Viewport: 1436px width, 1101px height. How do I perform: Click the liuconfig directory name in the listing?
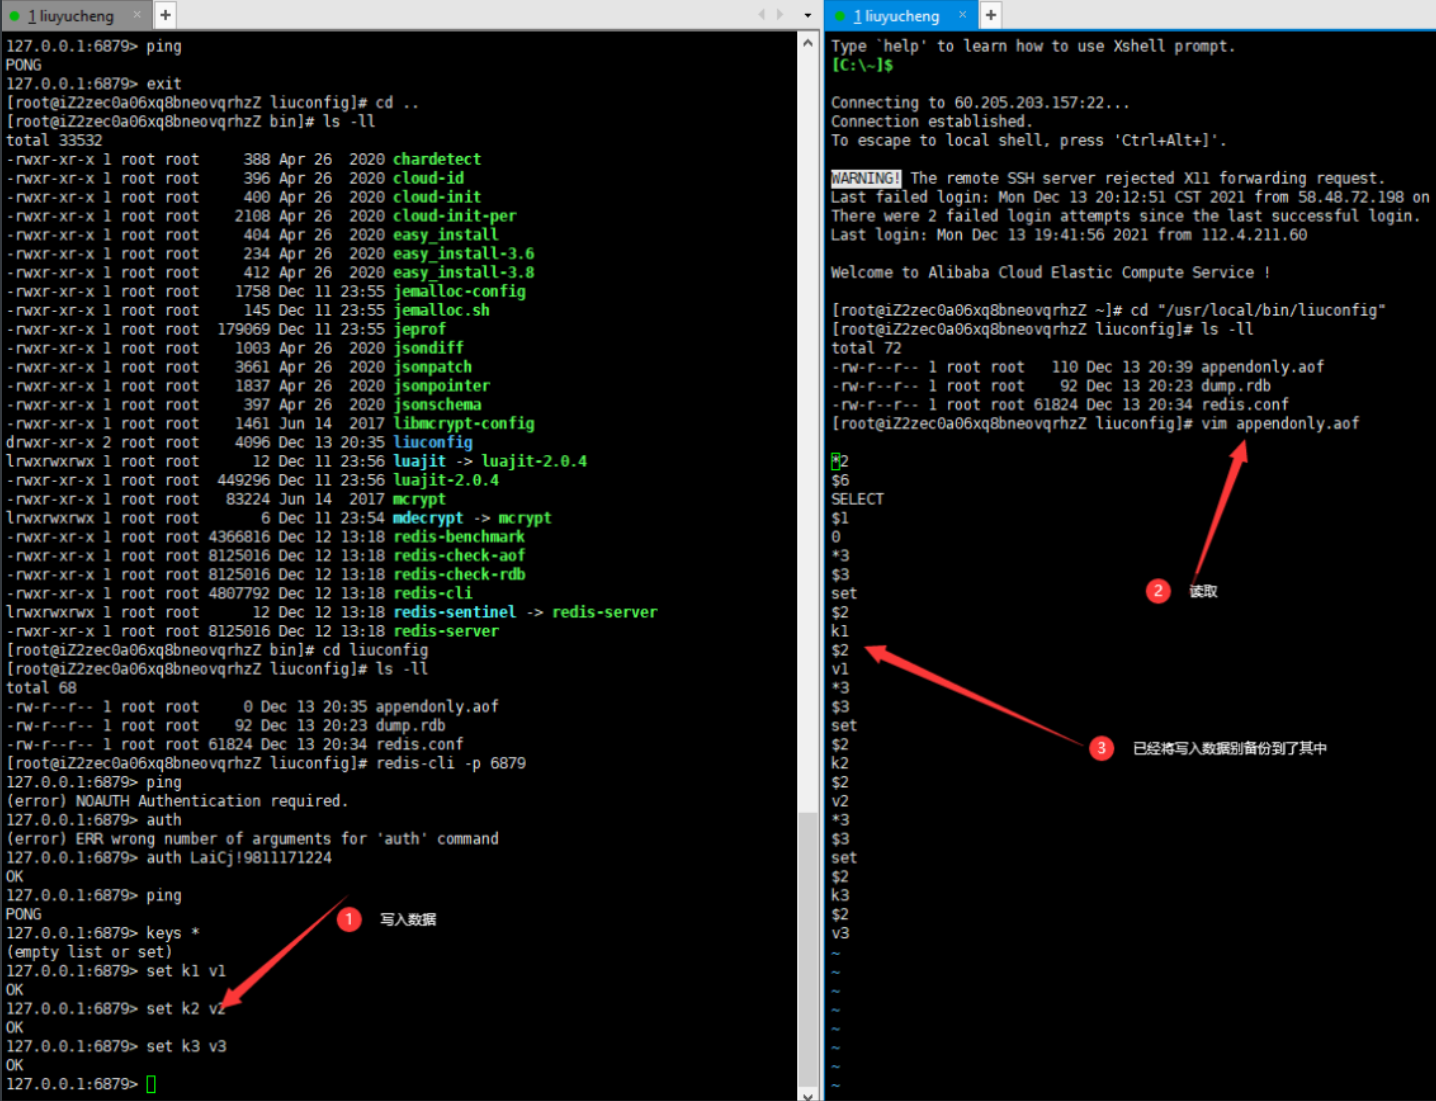(432, 442)
